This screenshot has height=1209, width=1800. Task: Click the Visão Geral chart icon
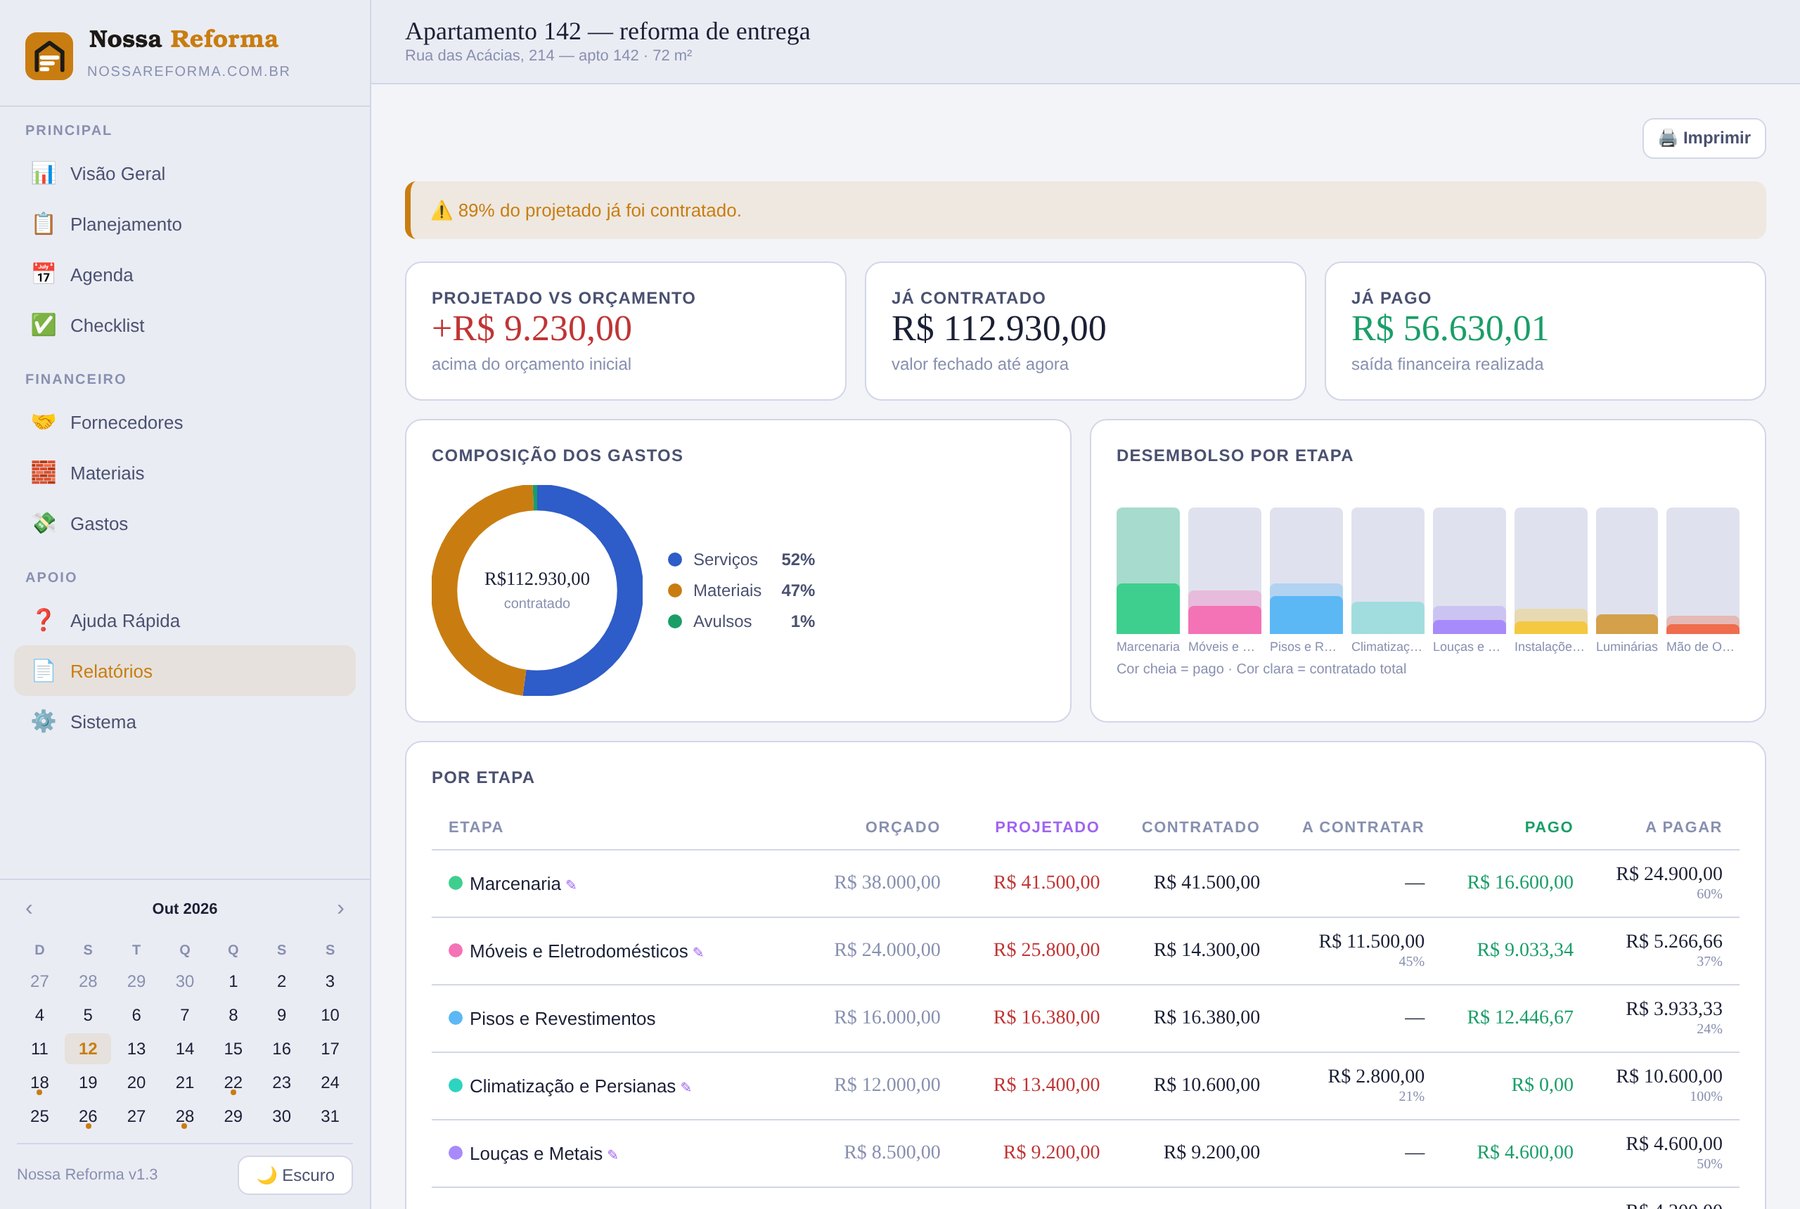click(x=43, y=174)
